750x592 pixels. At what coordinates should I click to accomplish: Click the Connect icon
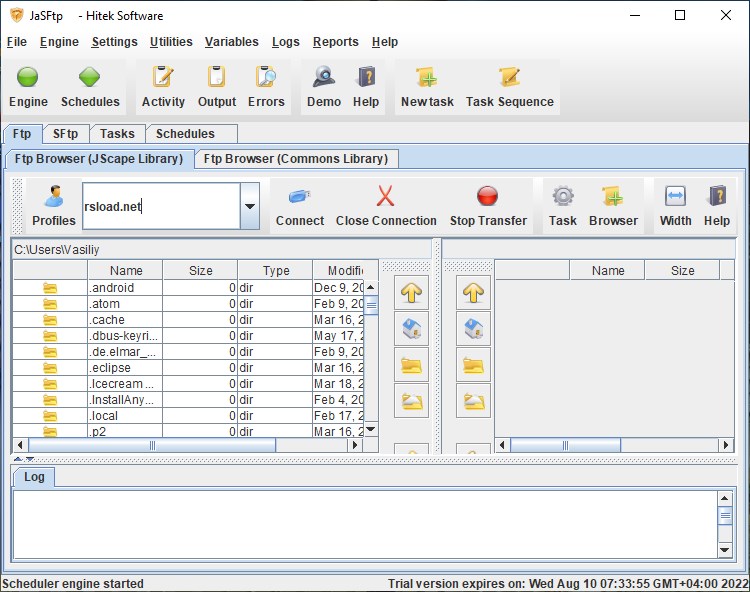[x=300, y=206]
